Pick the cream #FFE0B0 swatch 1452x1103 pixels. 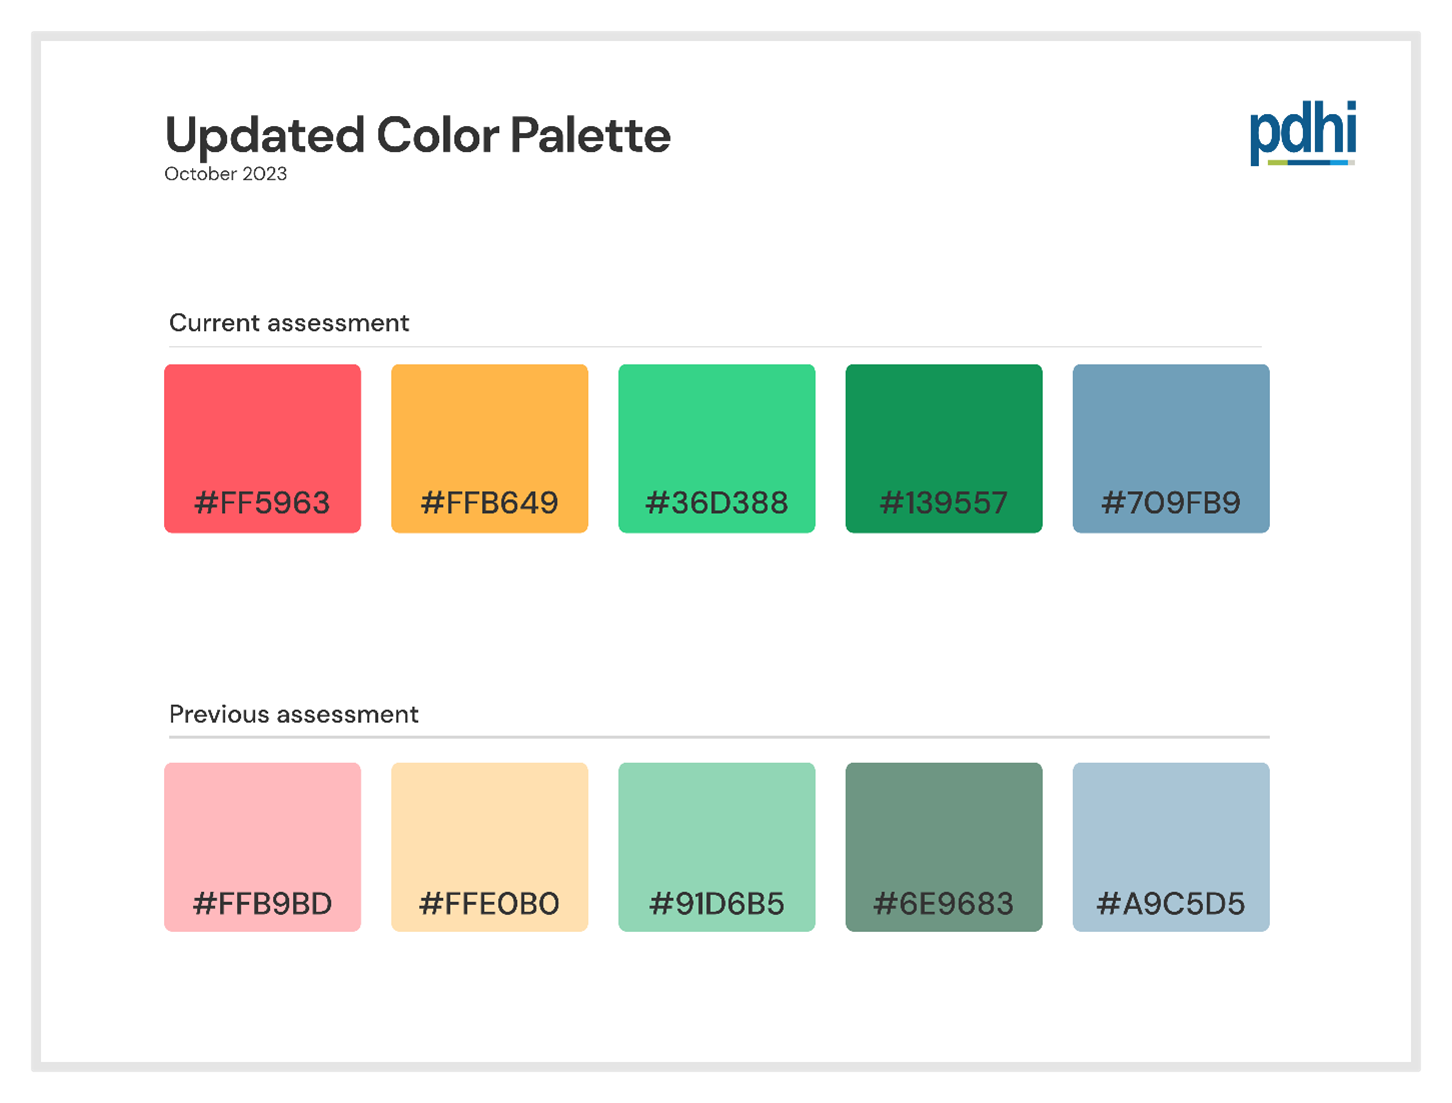(x=489, y=847)
